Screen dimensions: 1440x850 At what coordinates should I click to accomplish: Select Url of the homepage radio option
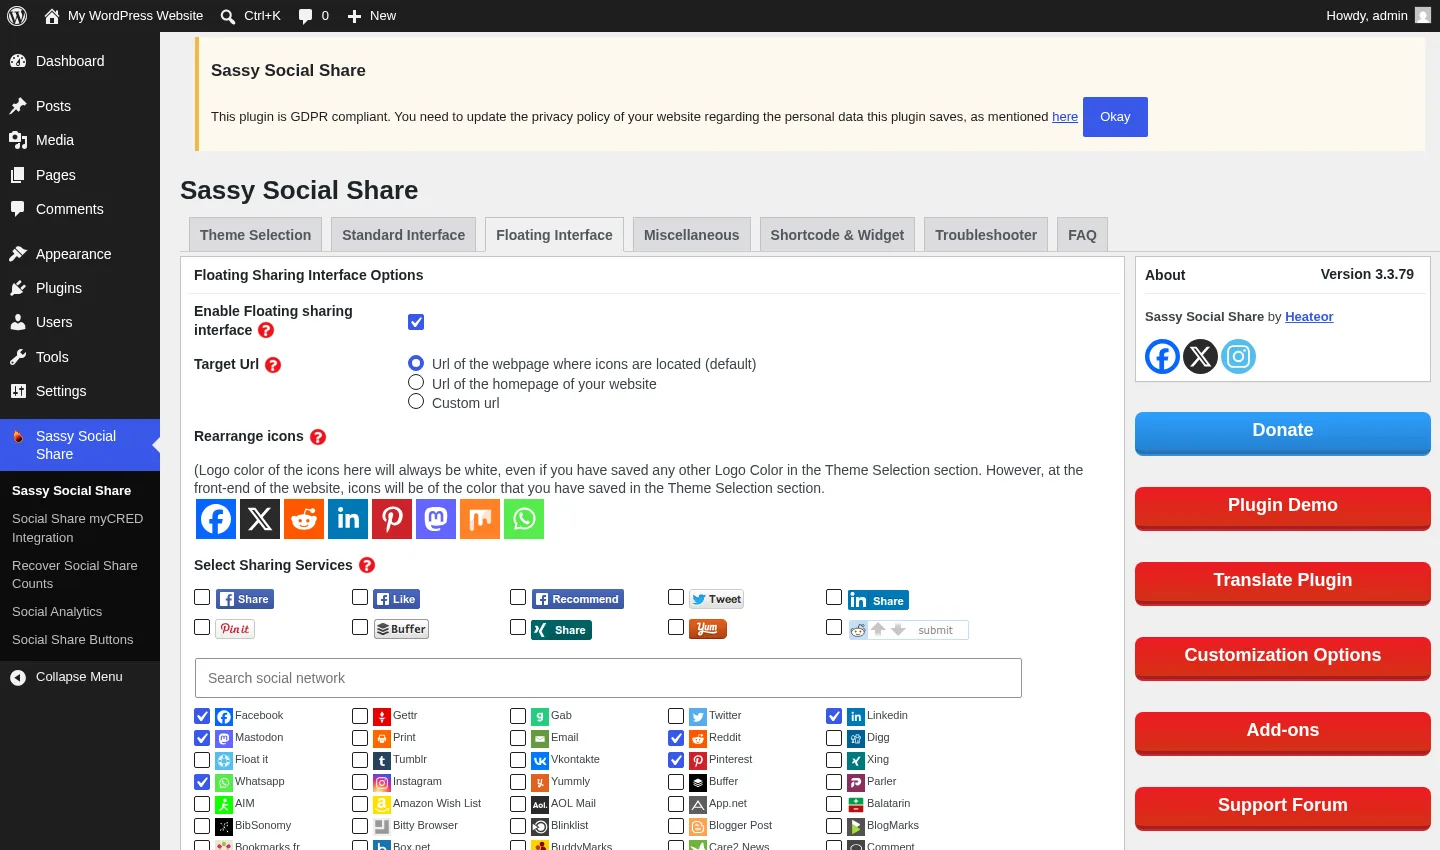(416, 382)
